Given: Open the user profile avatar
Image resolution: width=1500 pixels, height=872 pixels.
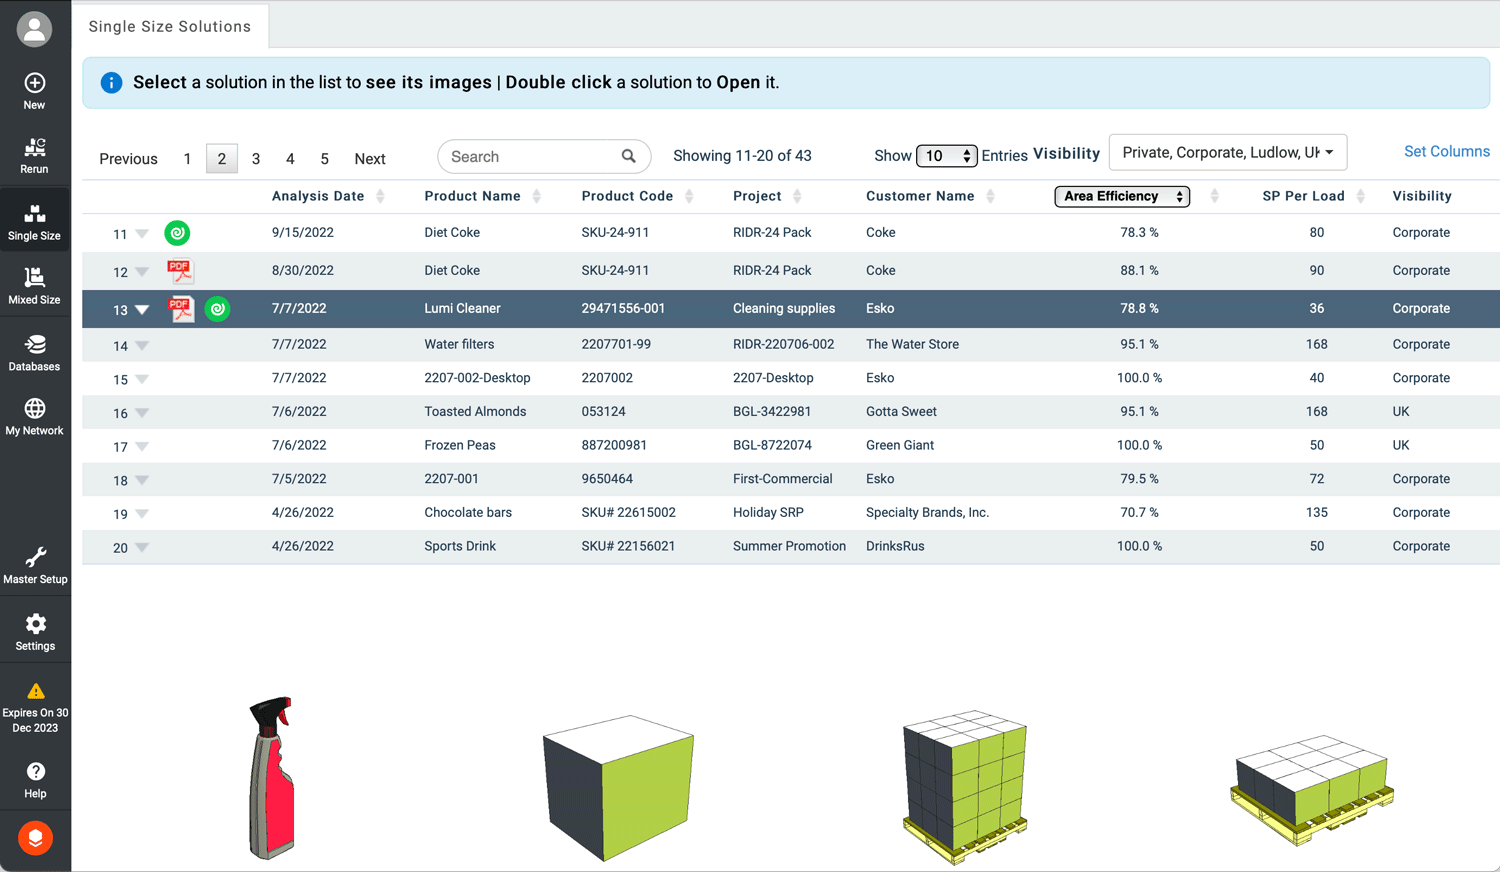Looking at the screenshot, I should (34, 29).
